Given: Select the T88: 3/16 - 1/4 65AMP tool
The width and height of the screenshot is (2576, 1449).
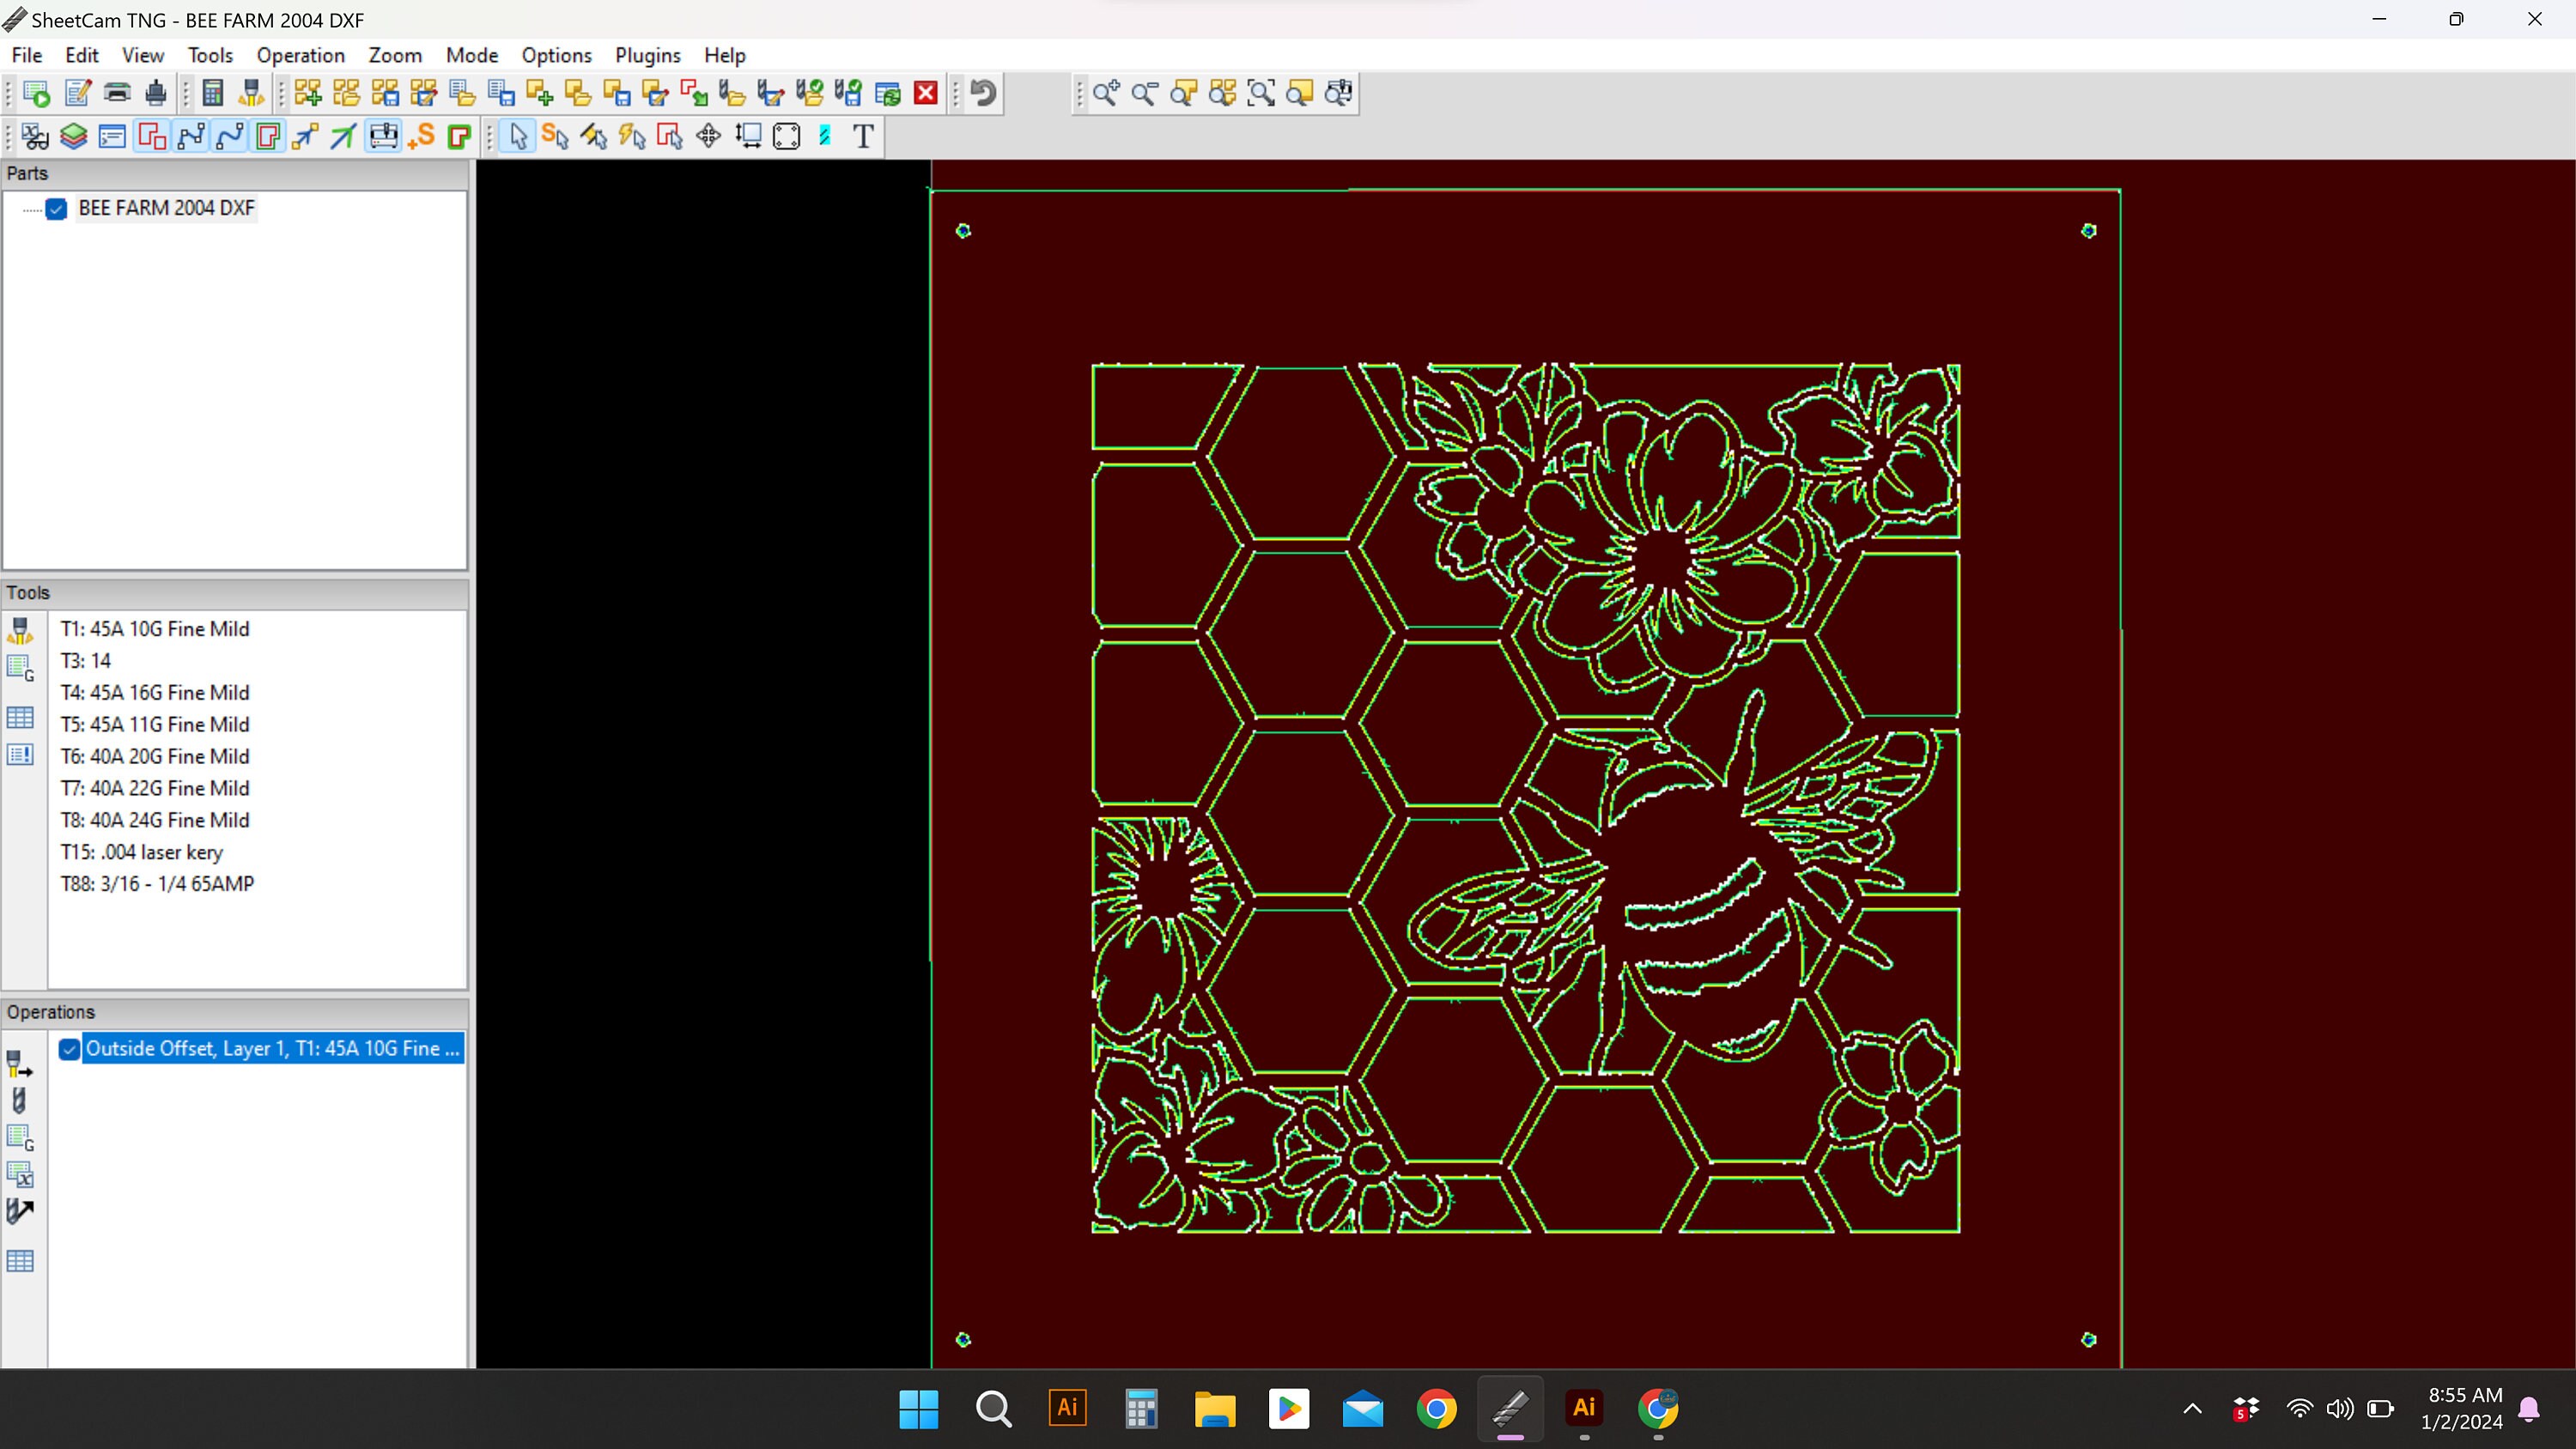Looking at the screenshot, I should [x=156, y=884].
